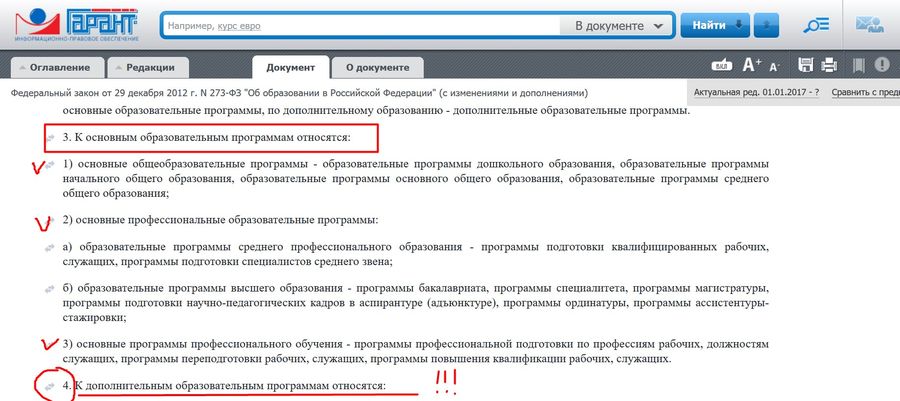Click the document title 'Федеральный закон от 29 декабря 2012'
Viewport: 900px width, 401px height.
299,92
